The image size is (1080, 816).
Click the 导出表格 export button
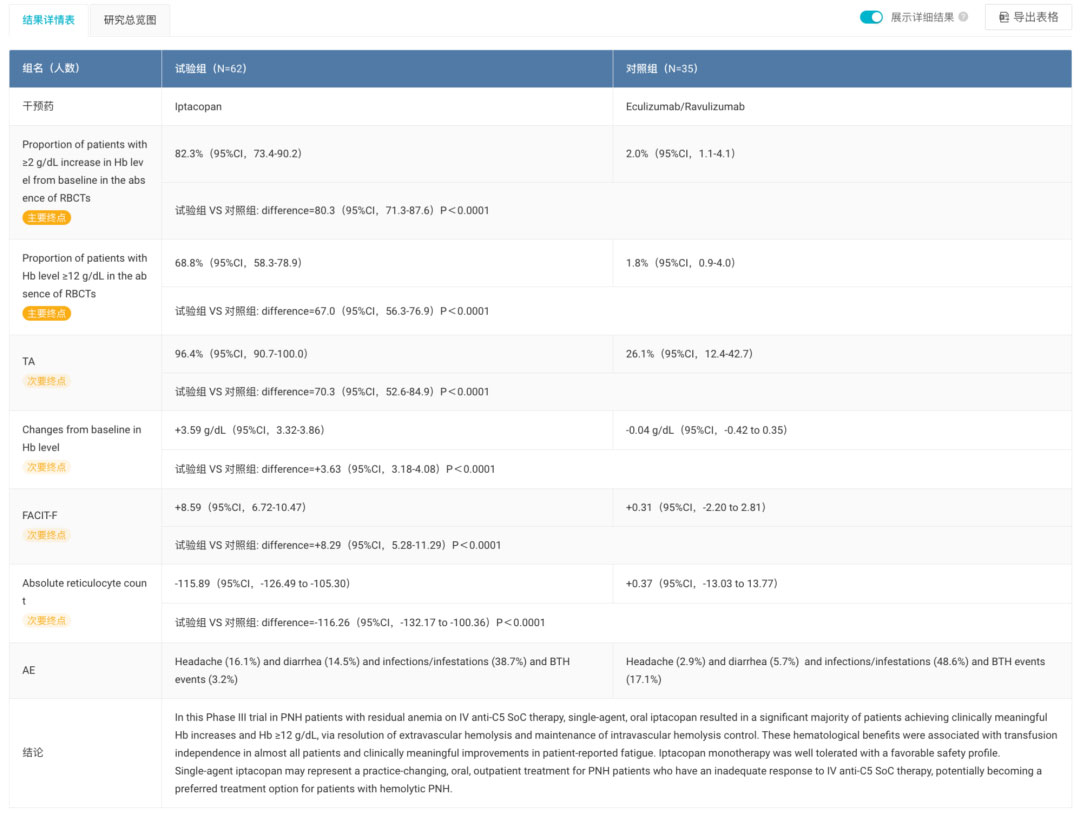(x=1028, y=17)
